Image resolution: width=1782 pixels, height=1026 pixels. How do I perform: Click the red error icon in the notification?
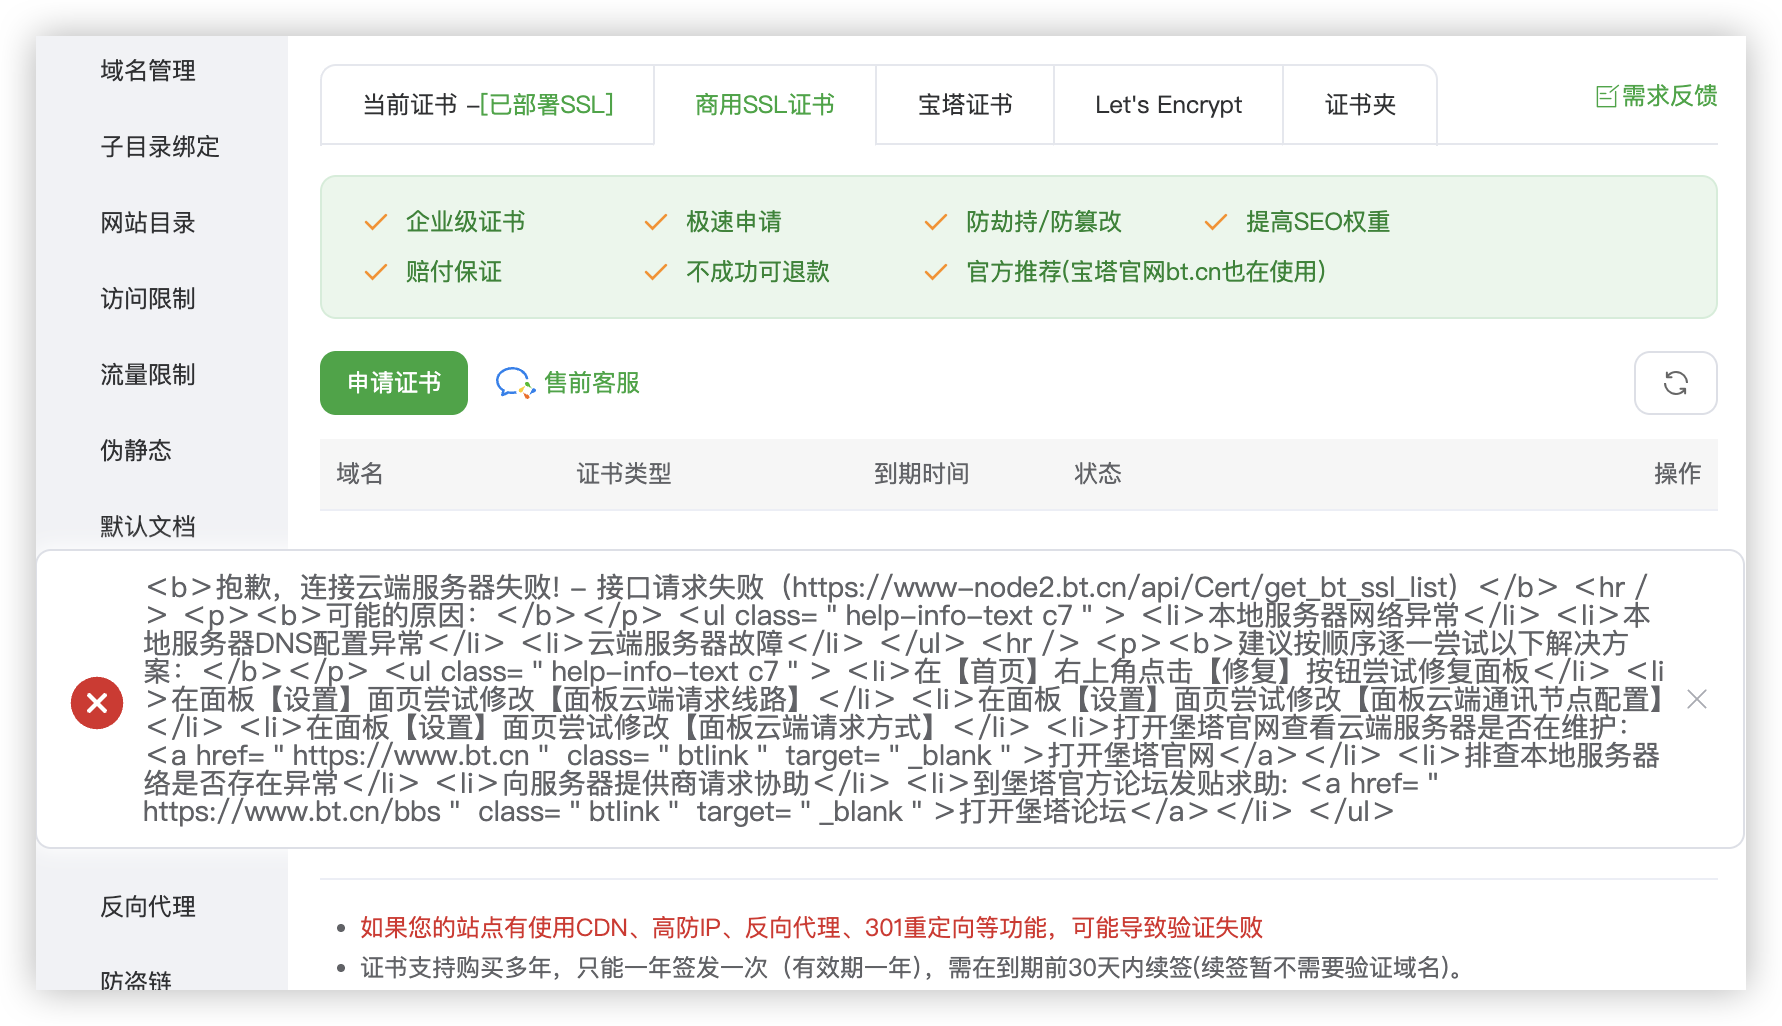97,703
